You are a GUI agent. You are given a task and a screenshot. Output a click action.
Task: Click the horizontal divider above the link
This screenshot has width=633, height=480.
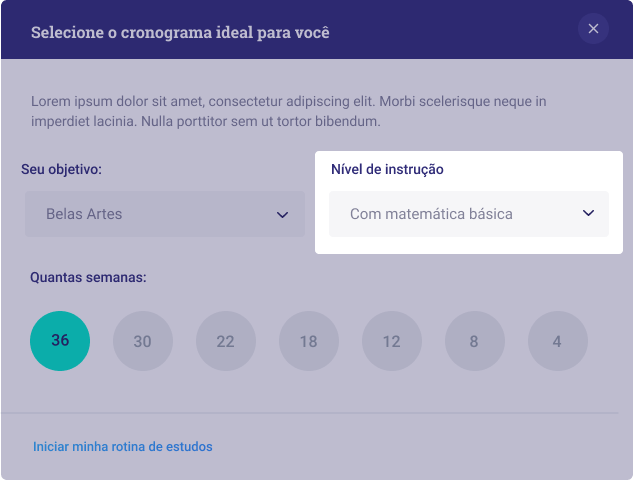coord(310,413)
